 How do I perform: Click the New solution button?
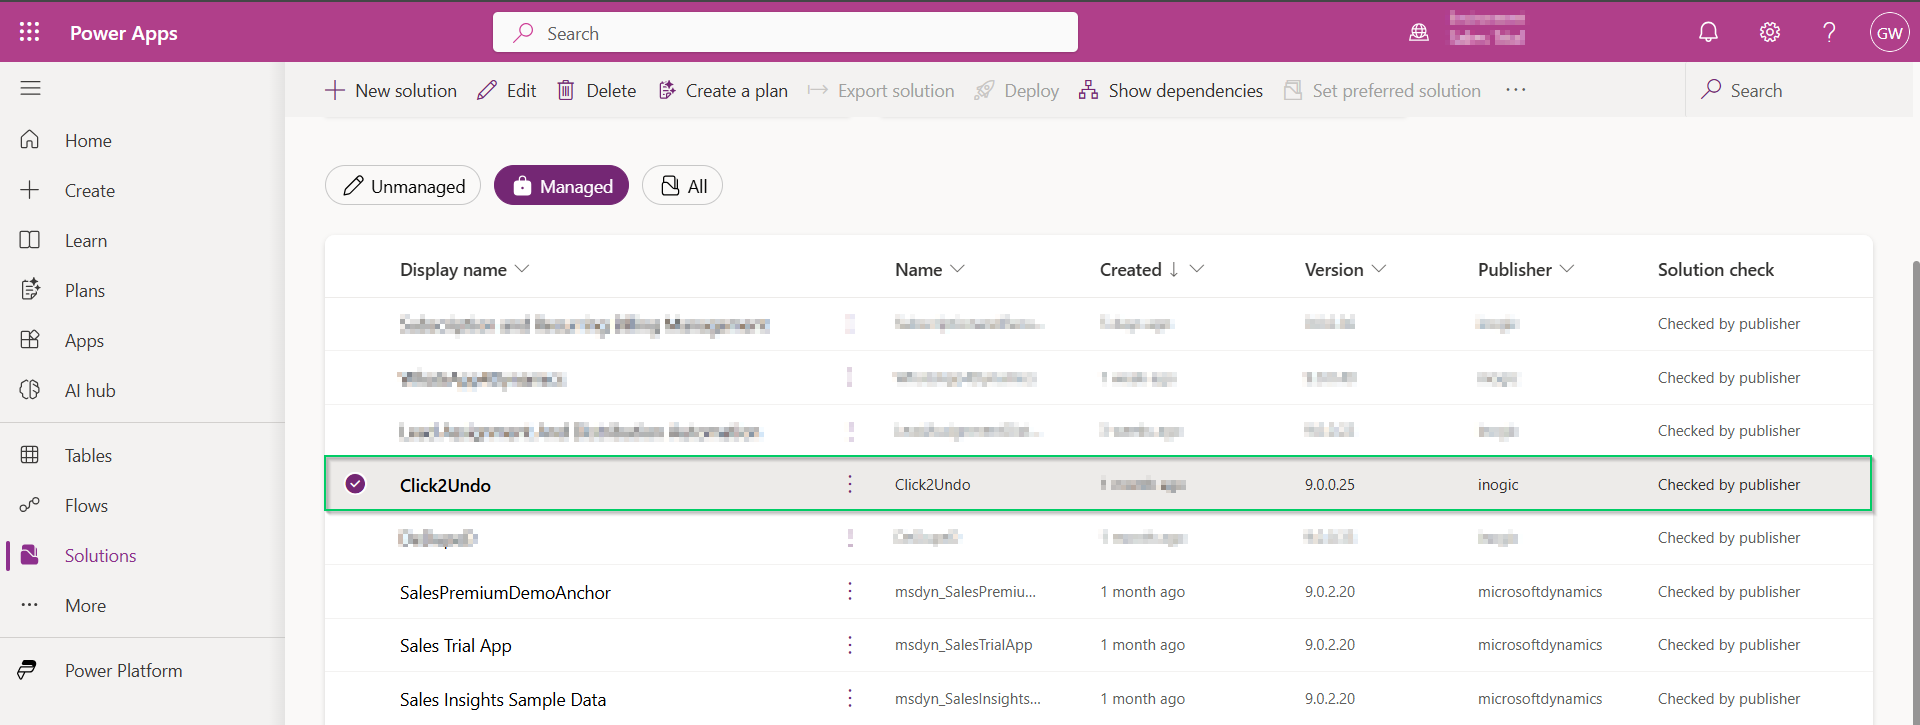click(391, 90)
